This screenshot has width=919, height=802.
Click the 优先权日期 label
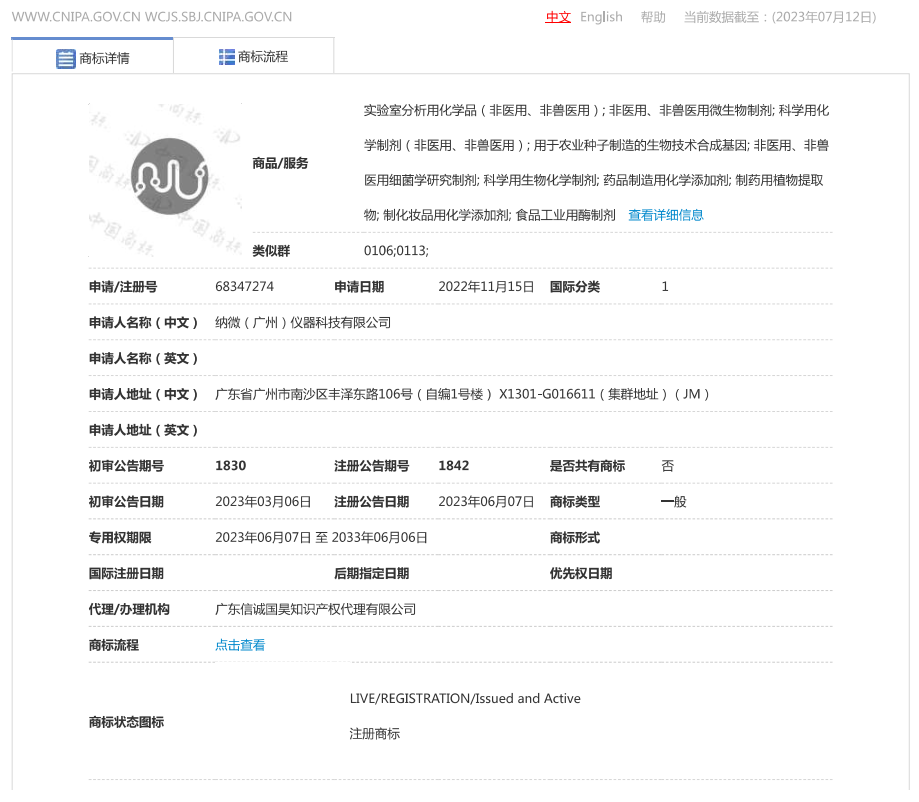coord(581,573)
